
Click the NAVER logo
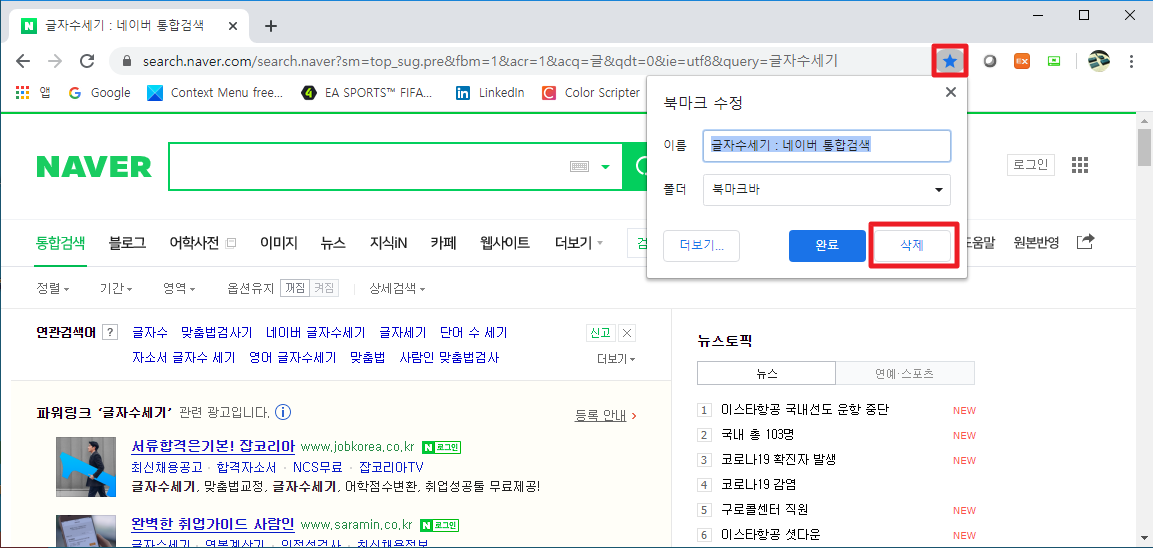[94, 167]
